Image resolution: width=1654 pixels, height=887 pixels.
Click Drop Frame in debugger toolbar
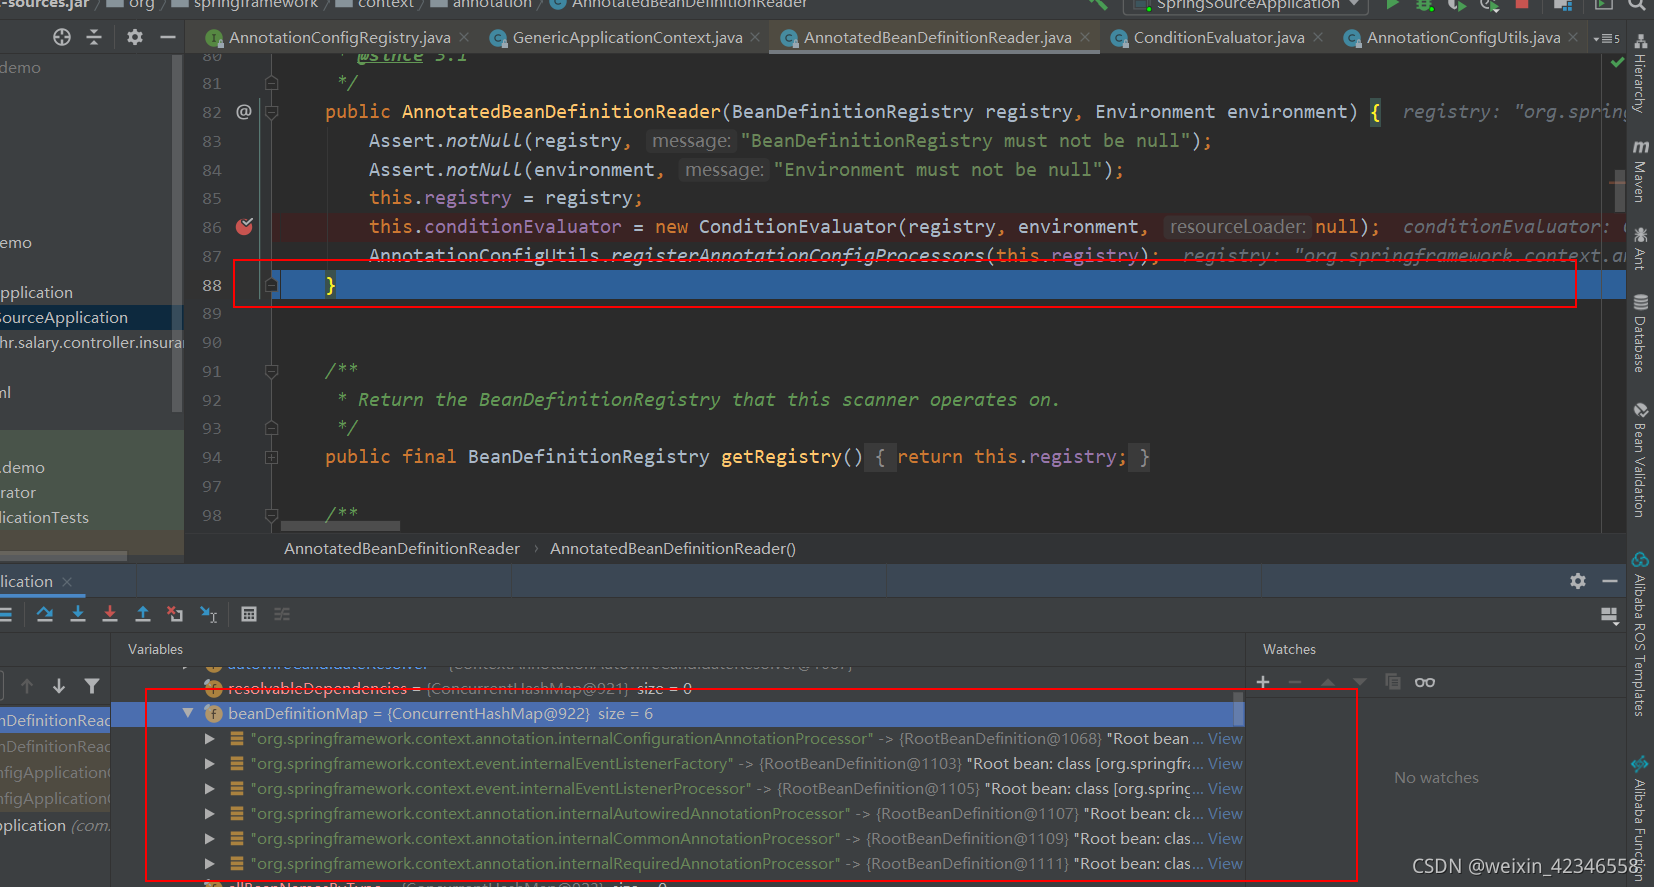pyautogui.click(x=175, y=614)
